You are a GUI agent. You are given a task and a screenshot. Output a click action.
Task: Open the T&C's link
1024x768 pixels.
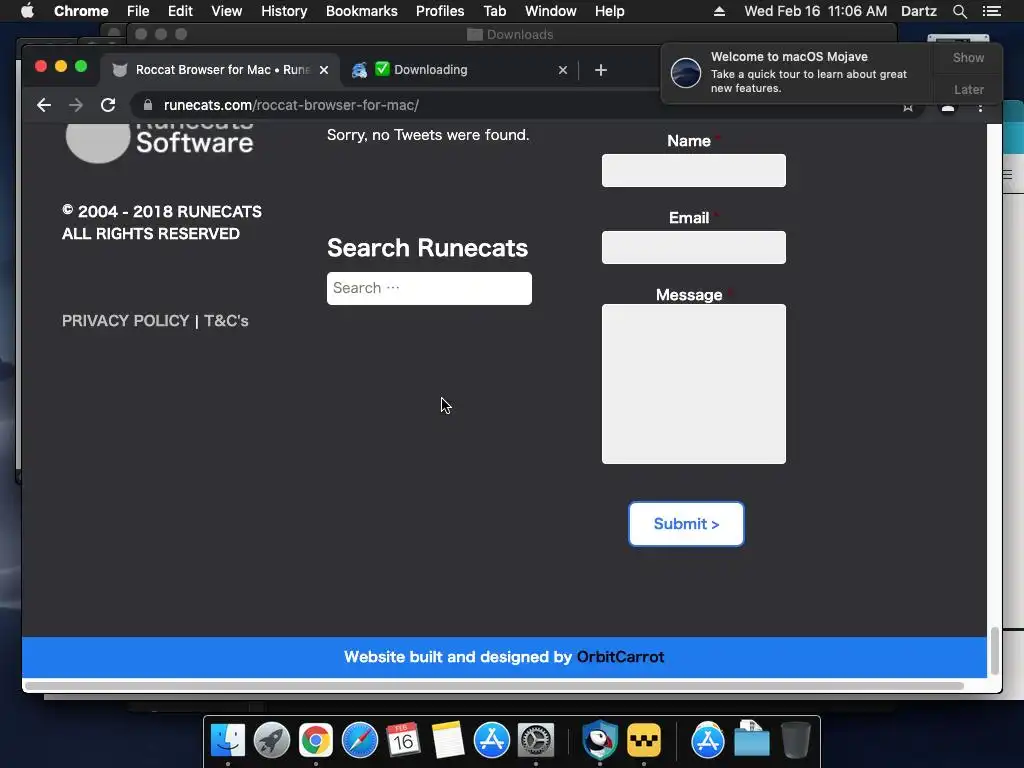(226, 321)
